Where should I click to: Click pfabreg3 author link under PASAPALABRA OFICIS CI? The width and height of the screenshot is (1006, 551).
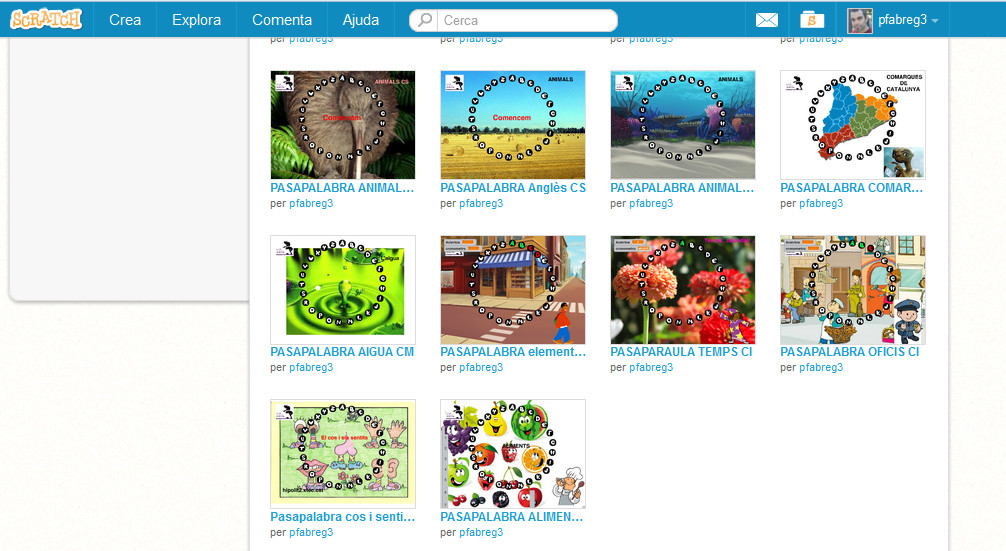point(821,368)
